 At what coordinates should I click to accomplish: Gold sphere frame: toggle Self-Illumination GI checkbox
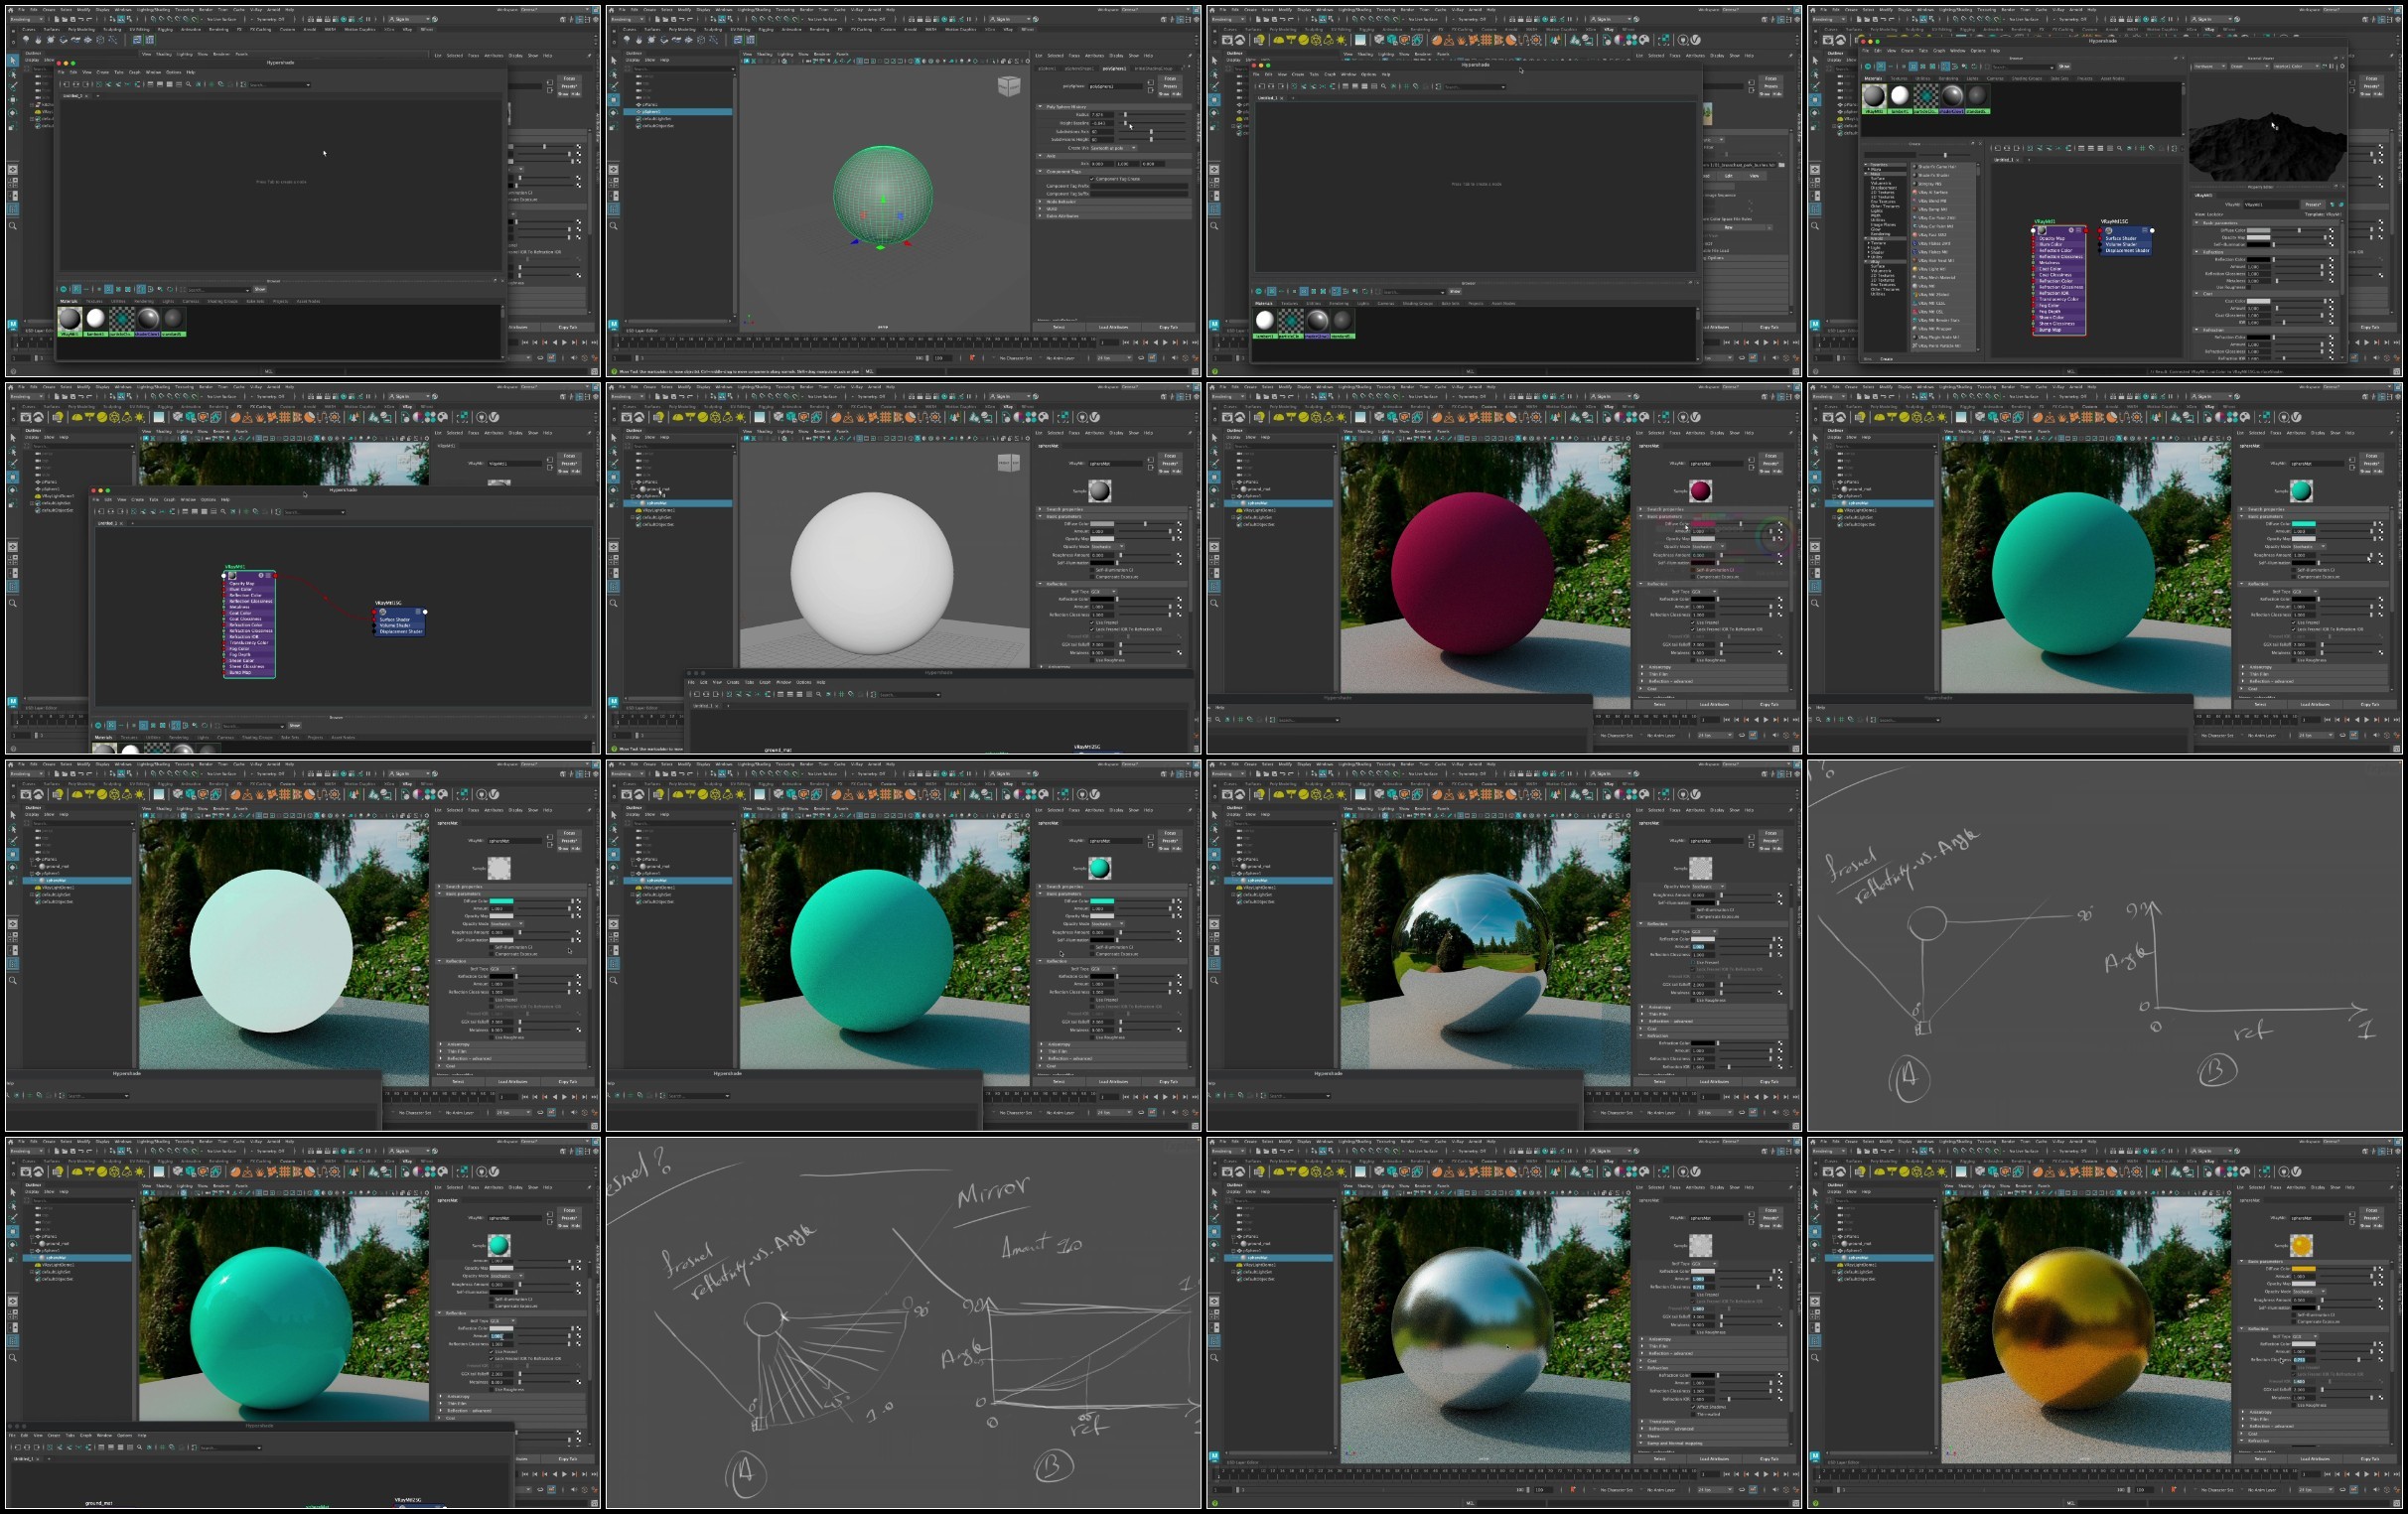2294,1315
